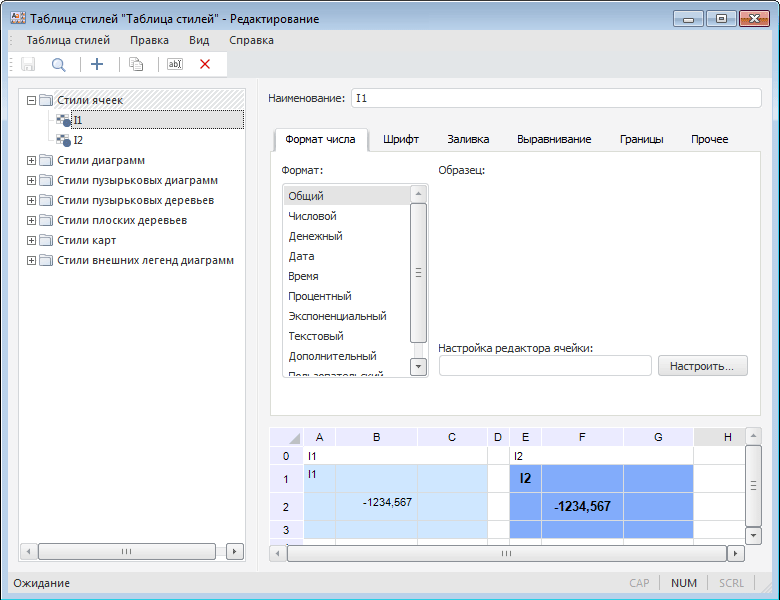Collapse the Стили ячеек tree node
This screenshot has height=600, width=780.
[31, 100]
